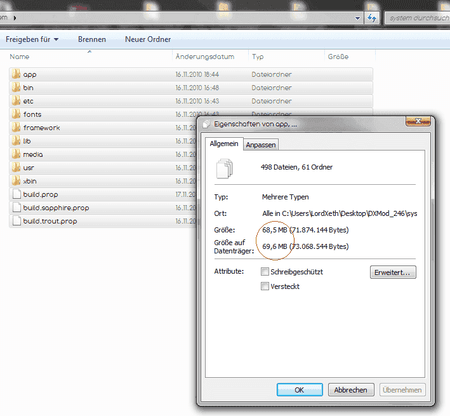
Task: Click the build.trout.prop file icon
Action: (x=16, y=221)
